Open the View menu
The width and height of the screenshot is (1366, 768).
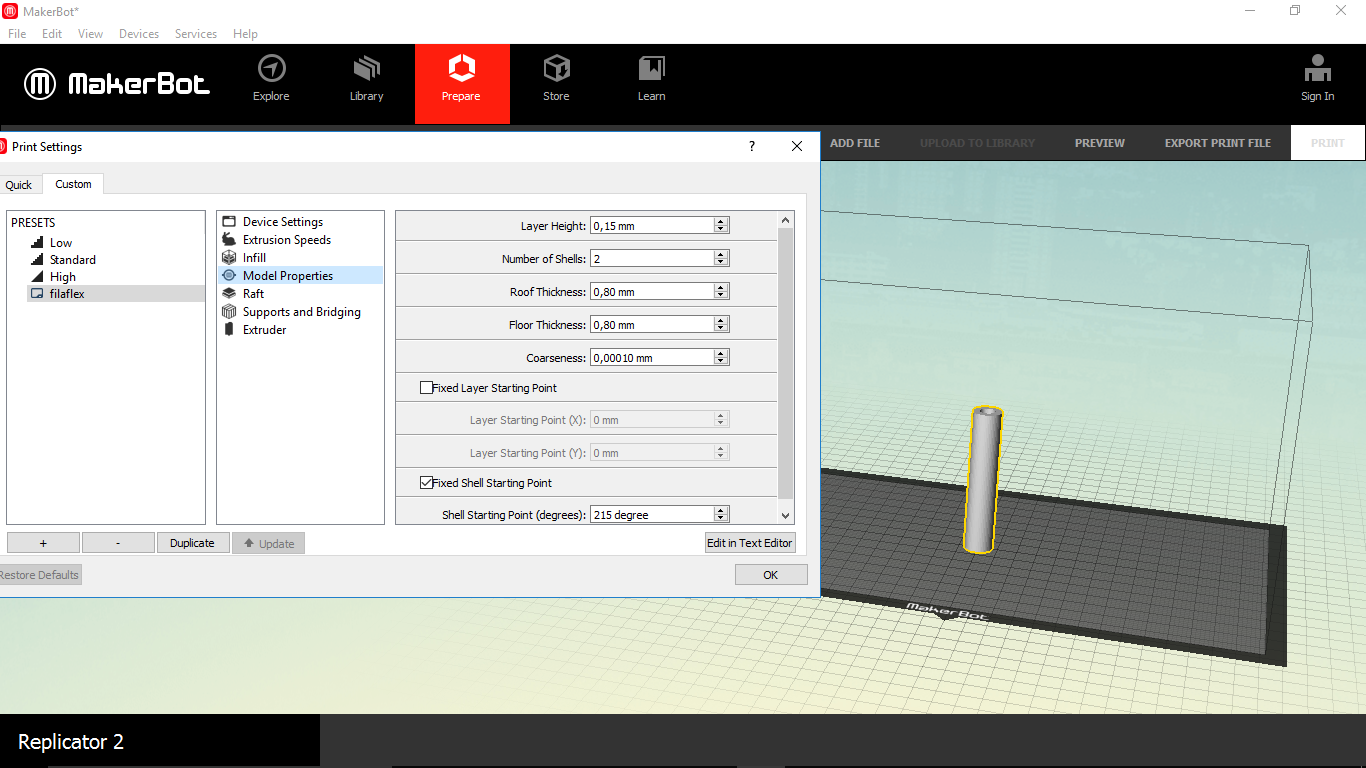(x=90, y=34)
